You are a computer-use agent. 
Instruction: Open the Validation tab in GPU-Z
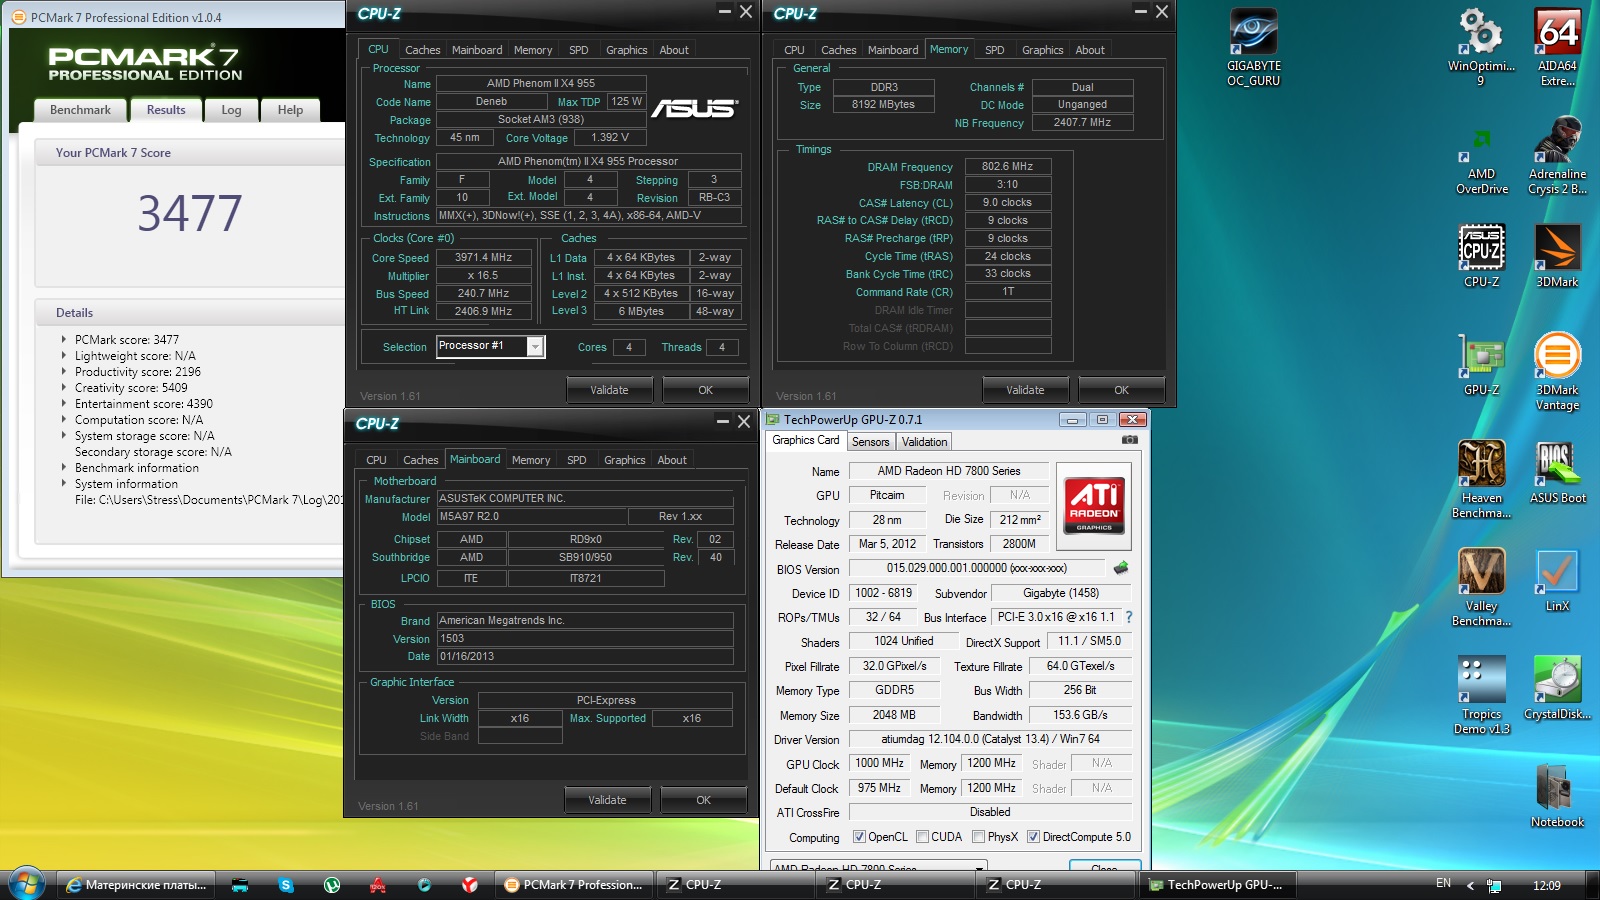click(924, 442)
